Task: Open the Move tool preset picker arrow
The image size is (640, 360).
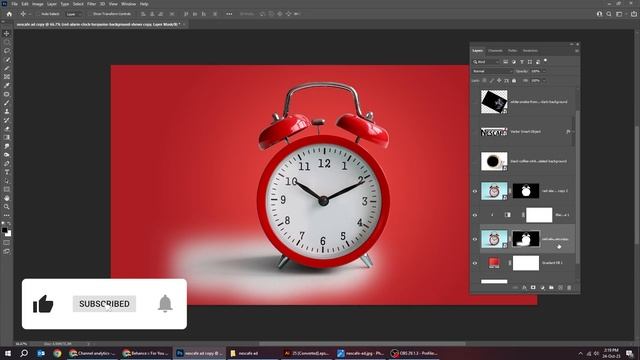Action: pos(29,14)
